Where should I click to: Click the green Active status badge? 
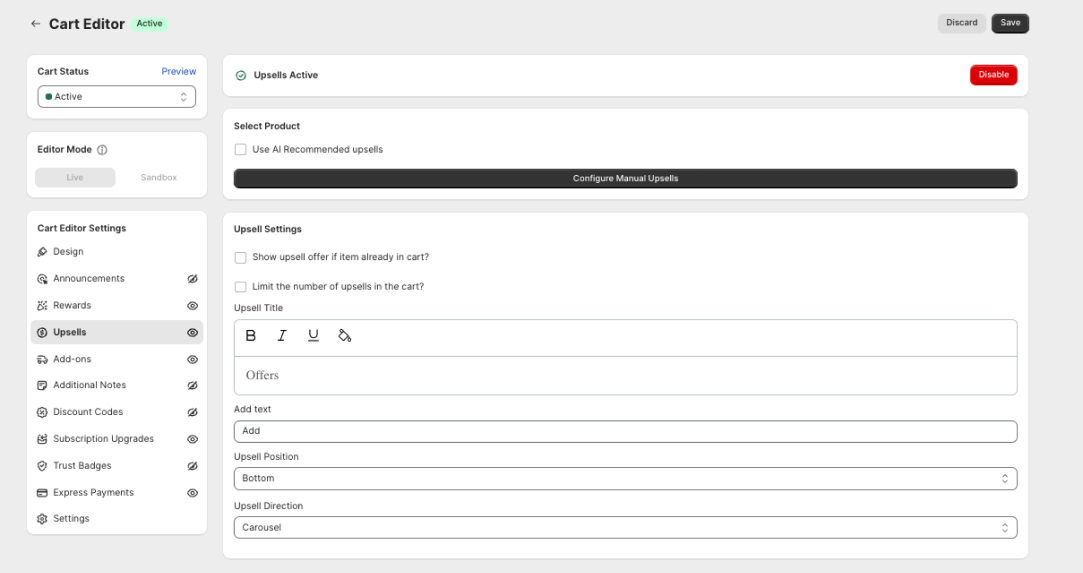[149, 23]
